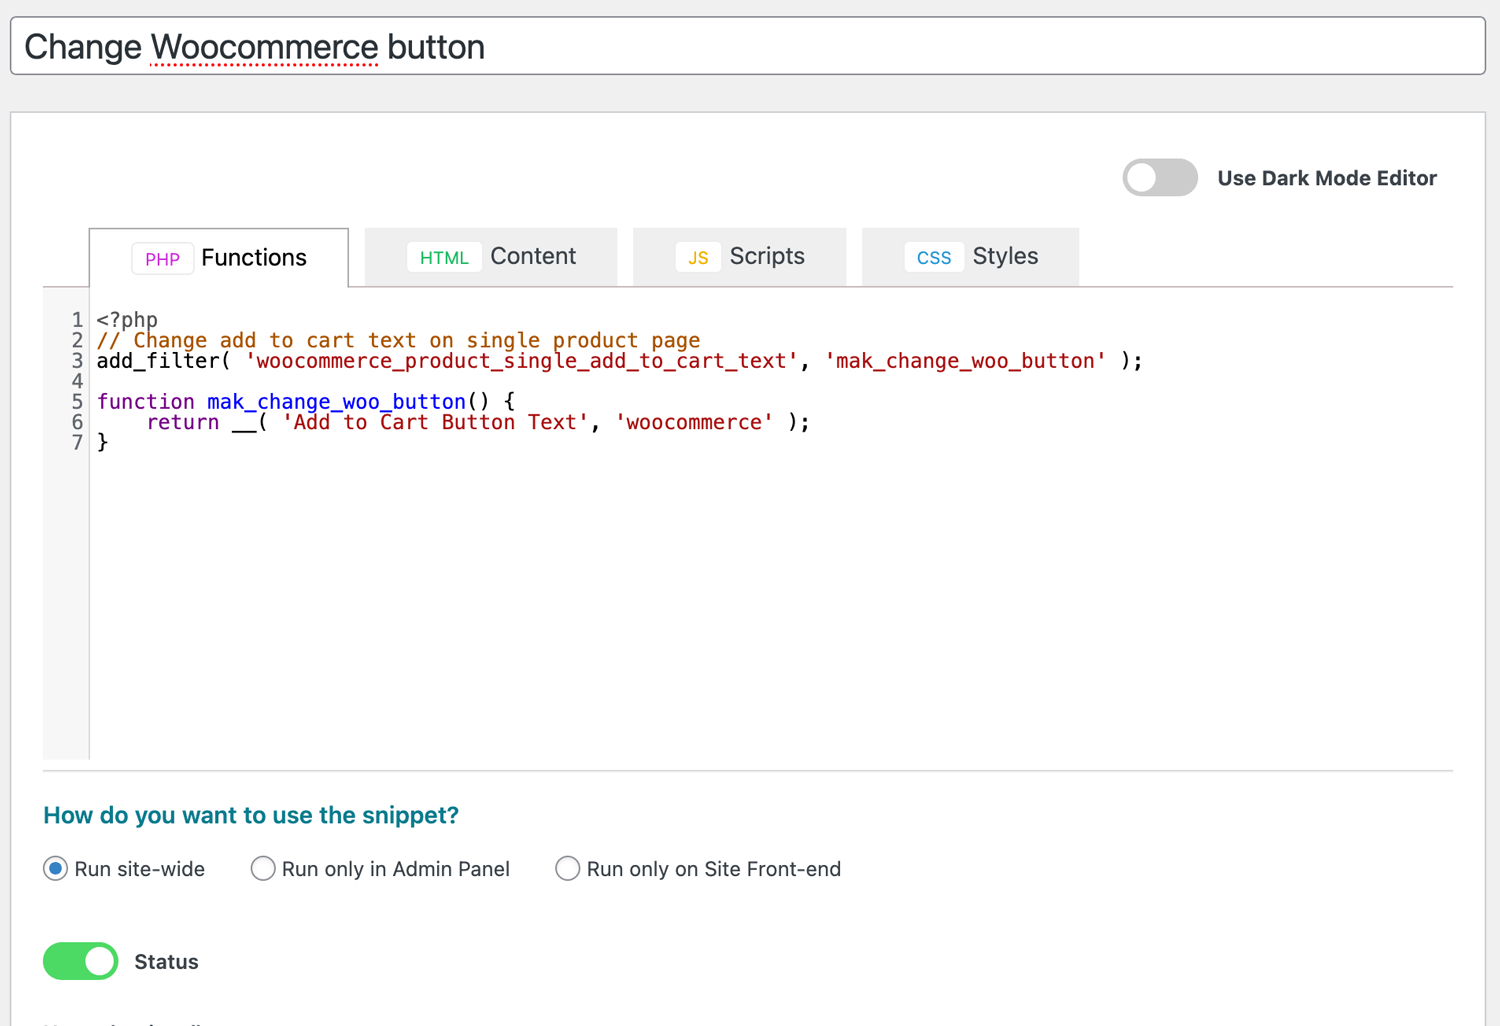Click the return keyword on line 6
The width and height of the screenshot is (1500, 1026).
pos(183,422)
